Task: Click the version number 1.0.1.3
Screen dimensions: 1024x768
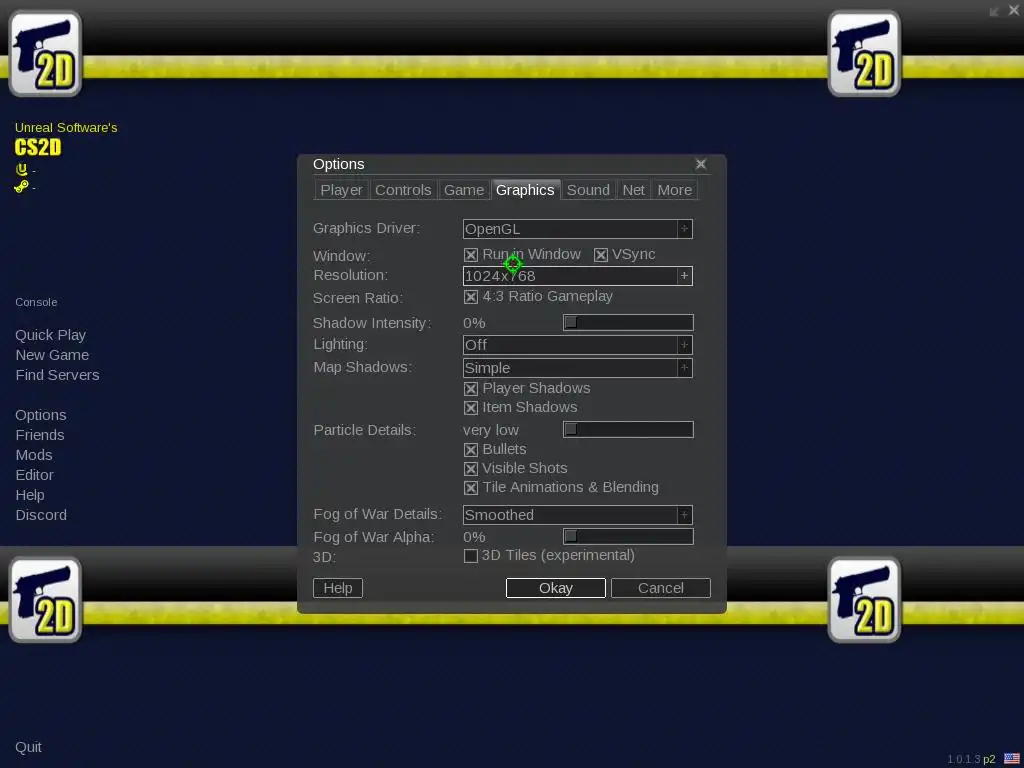Action: tap(963, 759)
